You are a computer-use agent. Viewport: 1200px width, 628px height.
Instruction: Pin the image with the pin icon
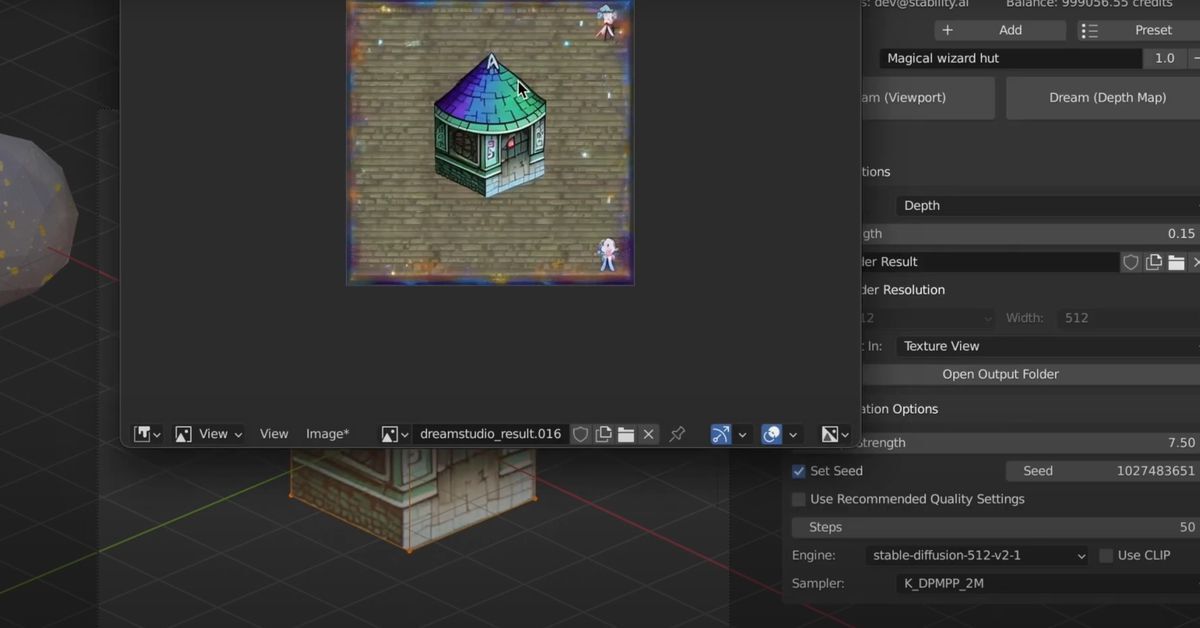677,434
